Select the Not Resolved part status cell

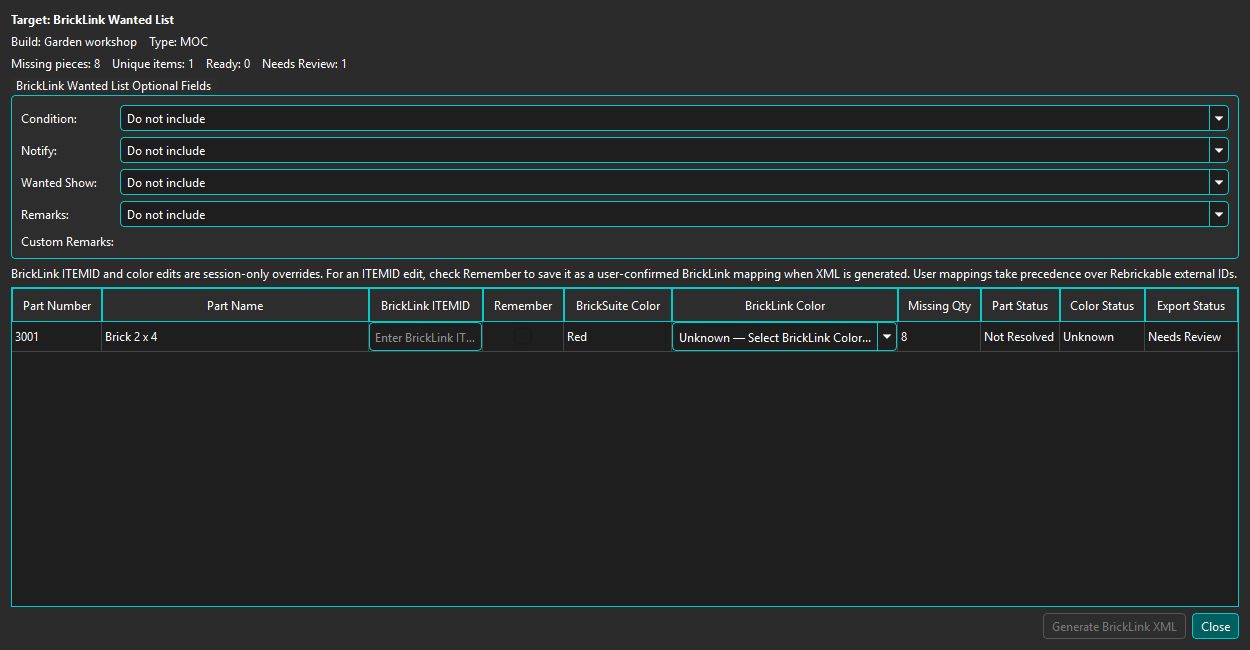1020,337
